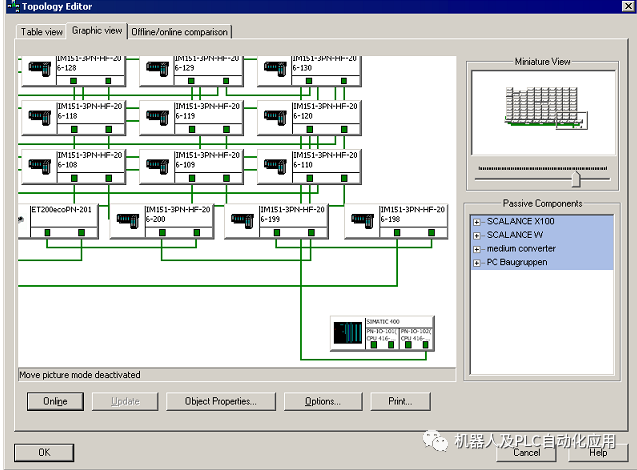Click the Print button

tap(400, 401)
